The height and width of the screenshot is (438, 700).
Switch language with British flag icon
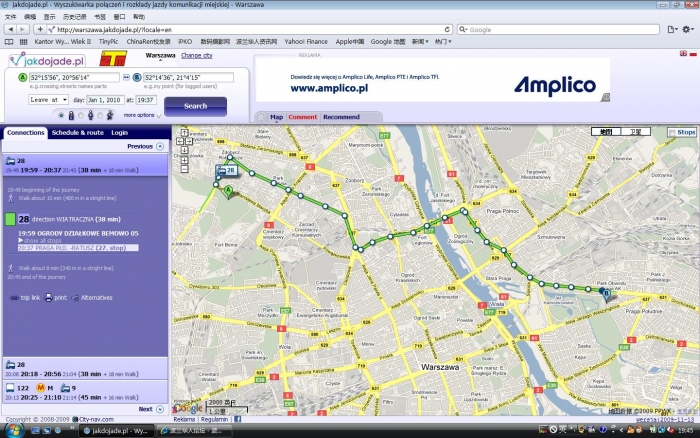coord(683,54)
